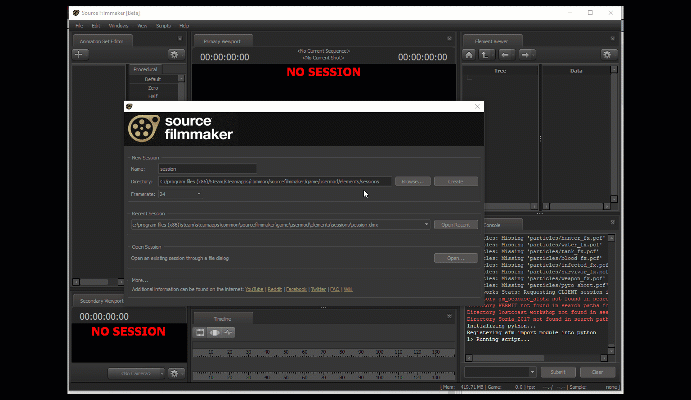Click the session Name input field
Image resolution: width=691 pixels, height=400 pixels.
(207, 169)
